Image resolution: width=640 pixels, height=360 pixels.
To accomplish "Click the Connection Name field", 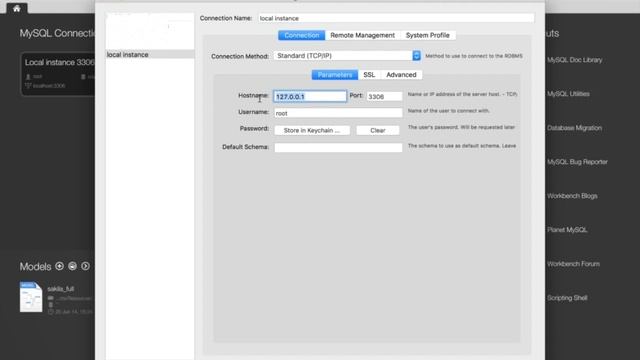I will (x=396, y=18).
